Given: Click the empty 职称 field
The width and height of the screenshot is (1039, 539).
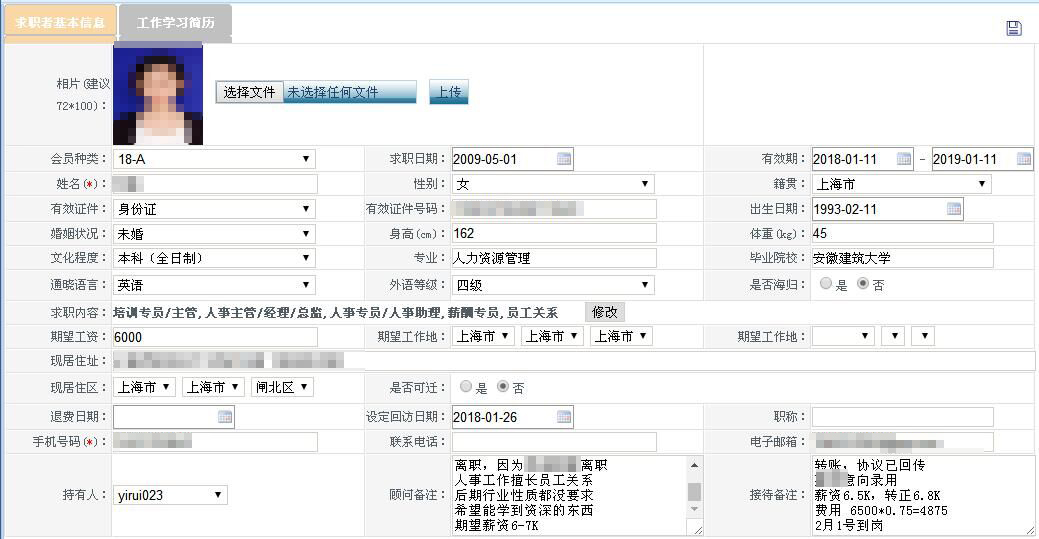Looking at the screenshot, I should [x=902, y=417].
